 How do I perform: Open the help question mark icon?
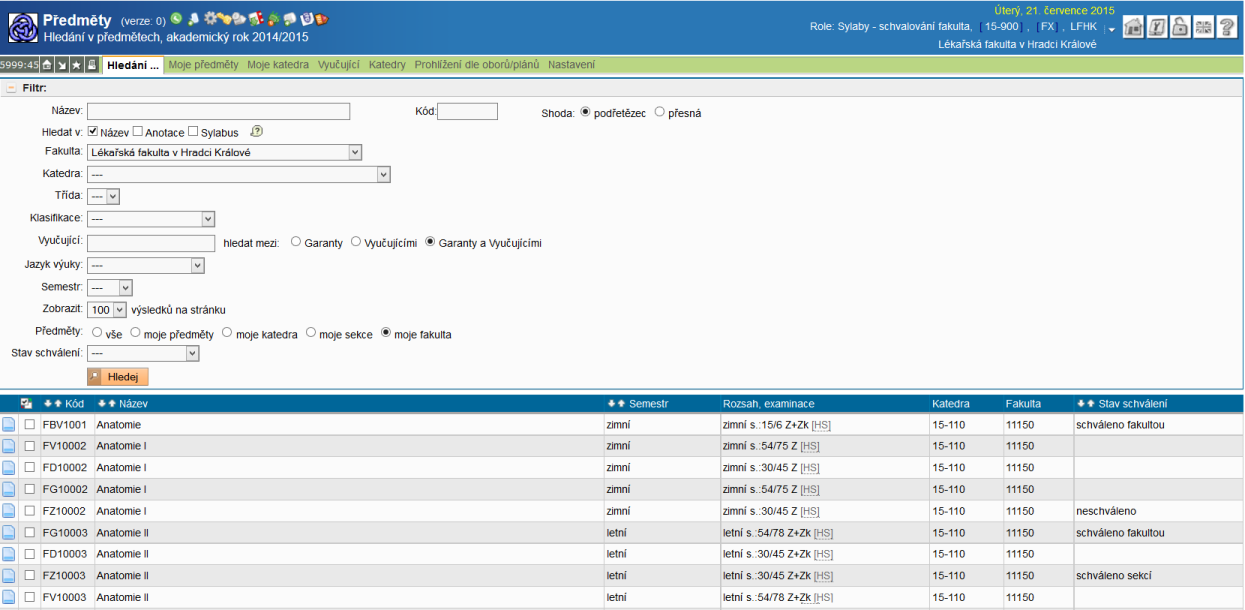tap(1227, 27)
